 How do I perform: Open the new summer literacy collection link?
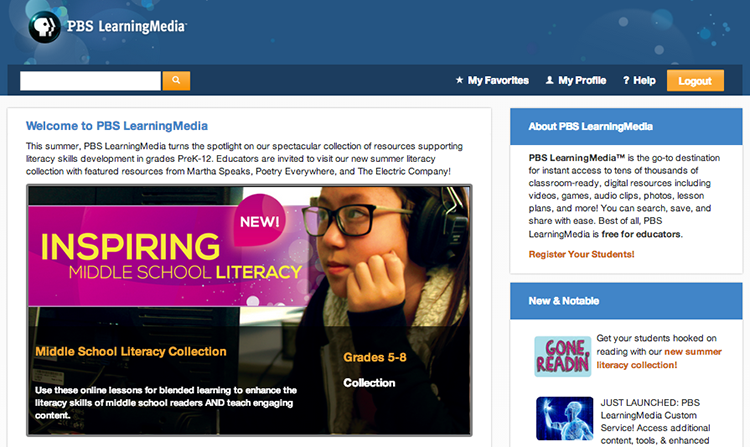(x=659, y=358)
